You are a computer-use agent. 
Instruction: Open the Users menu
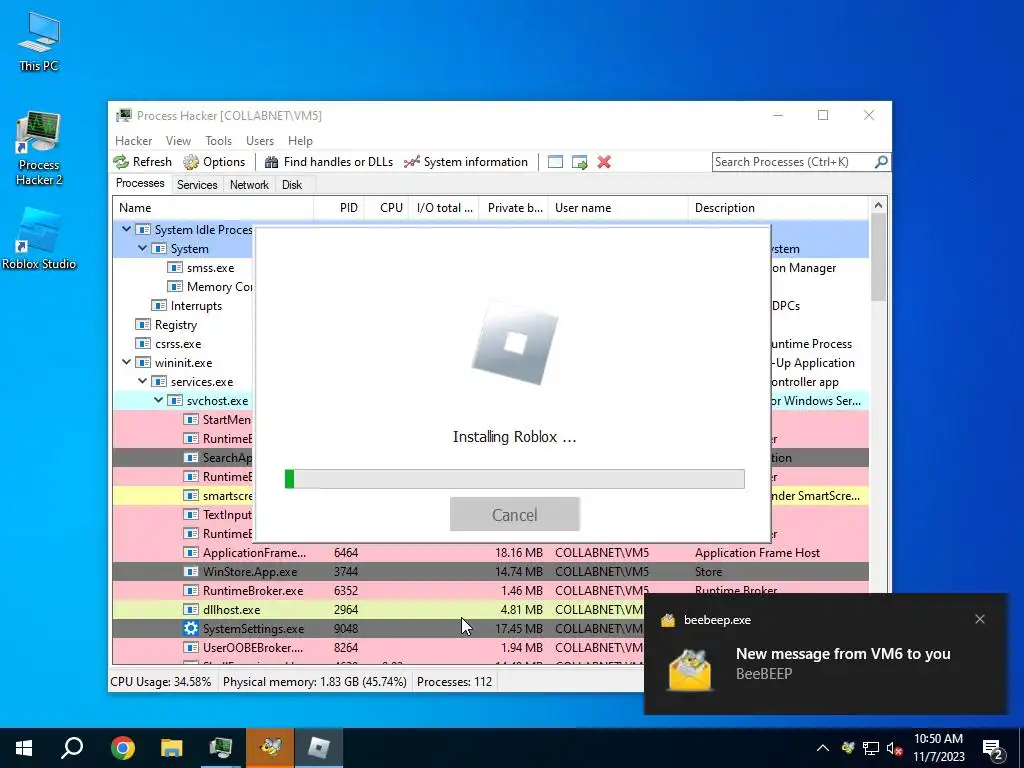tap(260, 140)
